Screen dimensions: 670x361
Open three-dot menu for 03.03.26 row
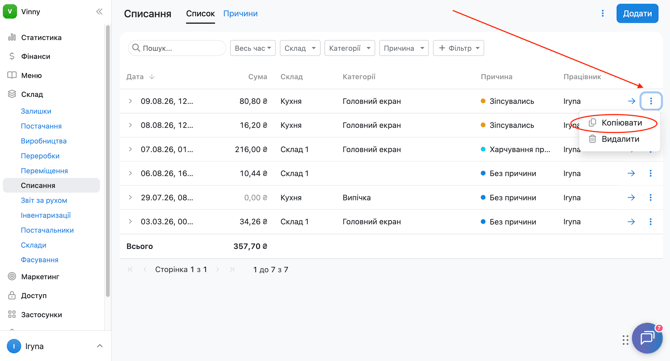[650, 222]
